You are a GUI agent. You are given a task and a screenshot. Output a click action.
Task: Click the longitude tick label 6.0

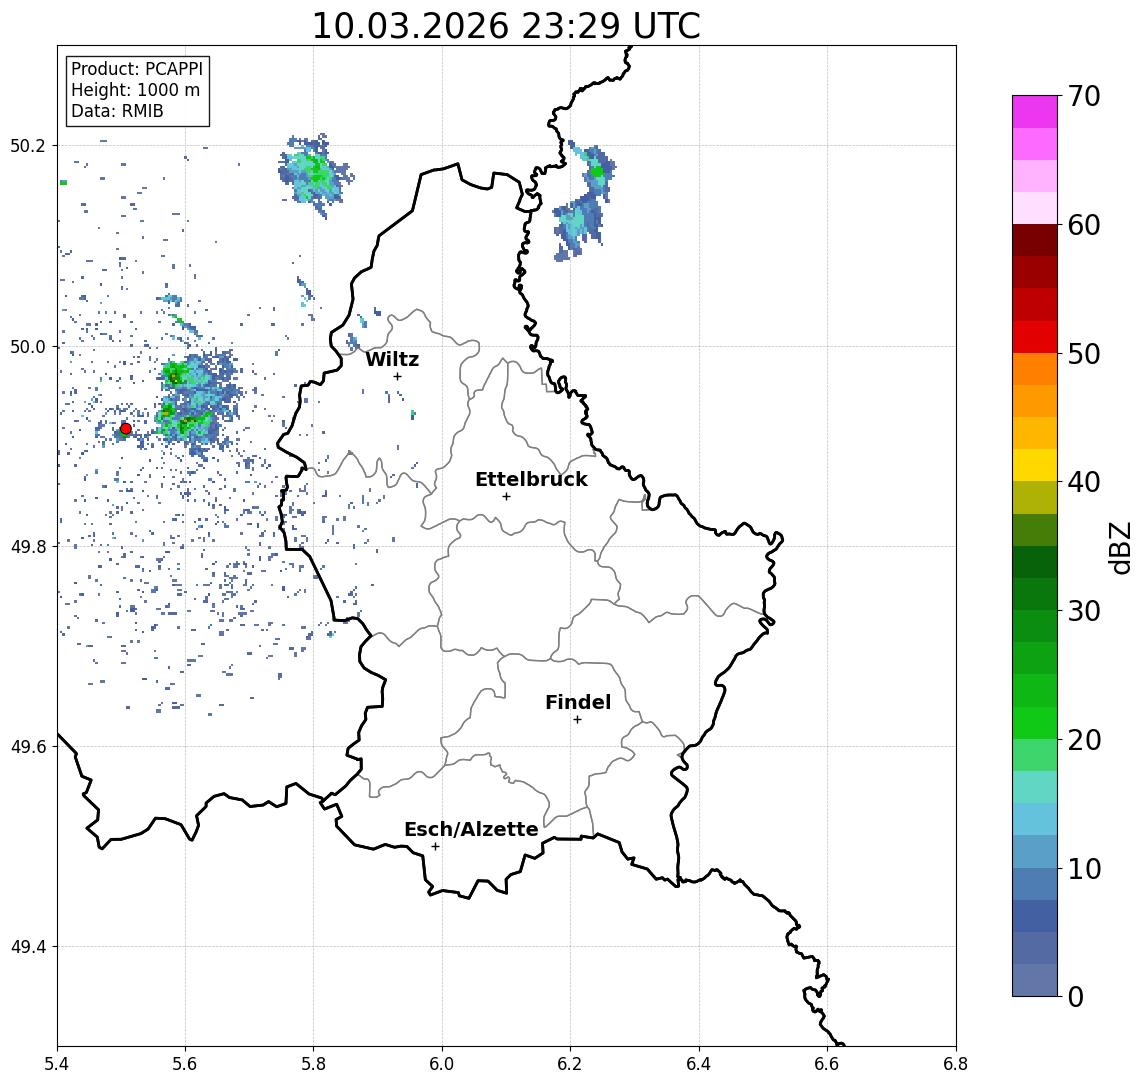coord(442,1064)
